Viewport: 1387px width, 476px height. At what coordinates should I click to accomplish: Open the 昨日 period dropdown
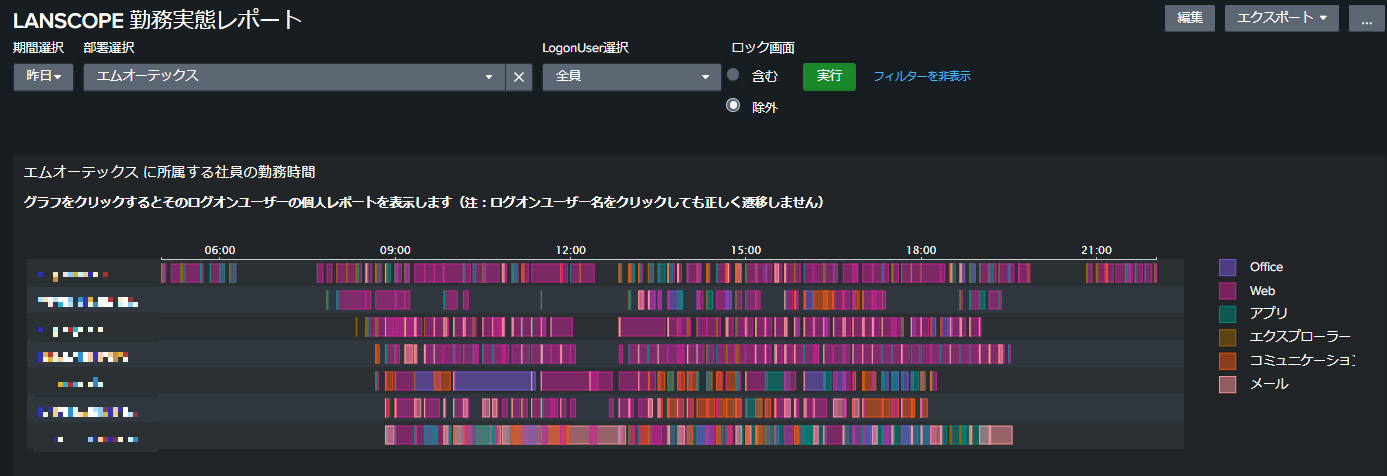(x=43, y=77)
